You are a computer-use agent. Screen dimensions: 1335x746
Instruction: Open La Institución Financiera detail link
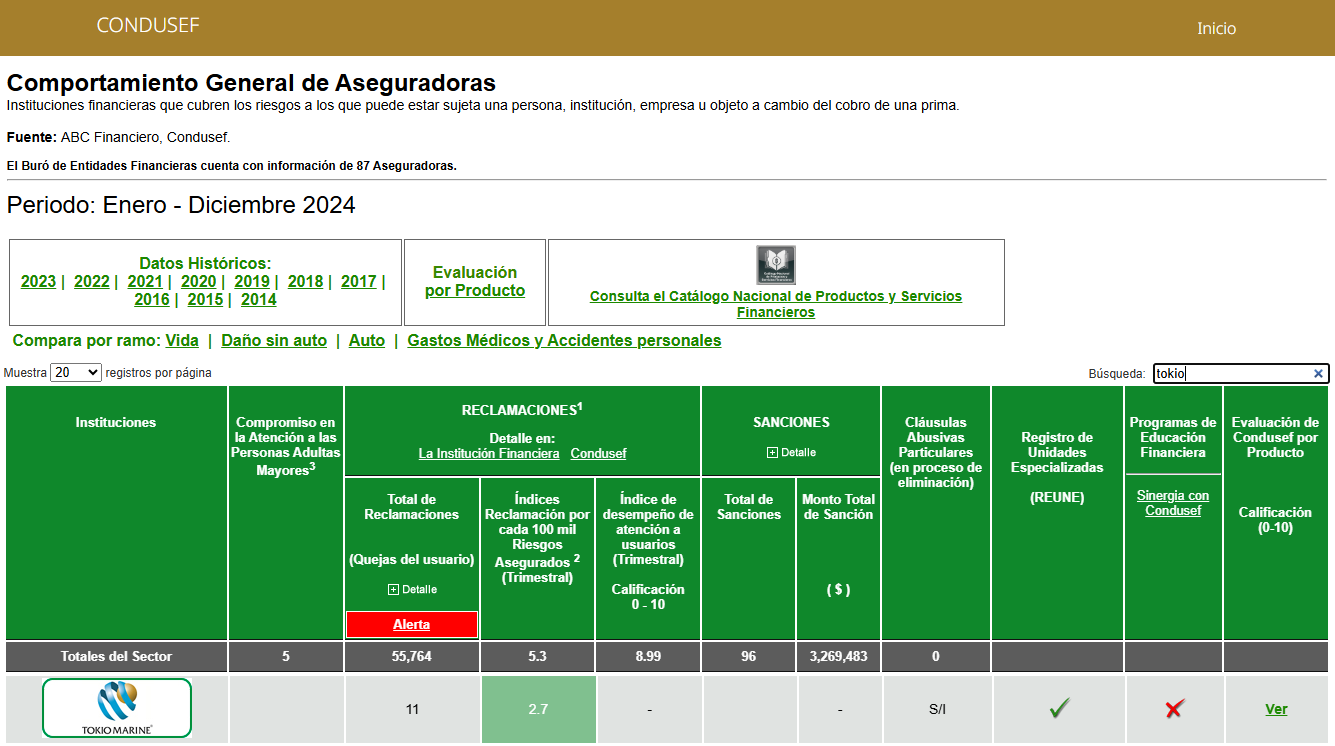click(x=489, y=453)
